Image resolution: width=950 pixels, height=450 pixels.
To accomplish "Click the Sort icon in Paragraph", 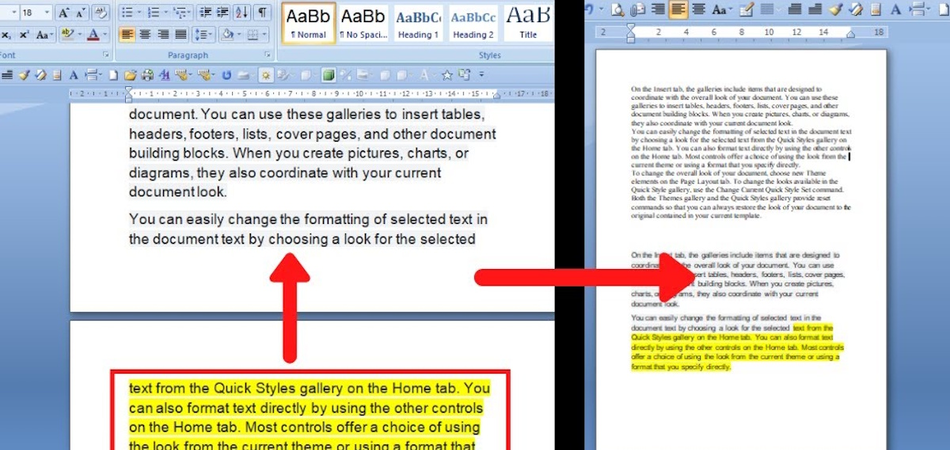I will (x=241, y=12).
